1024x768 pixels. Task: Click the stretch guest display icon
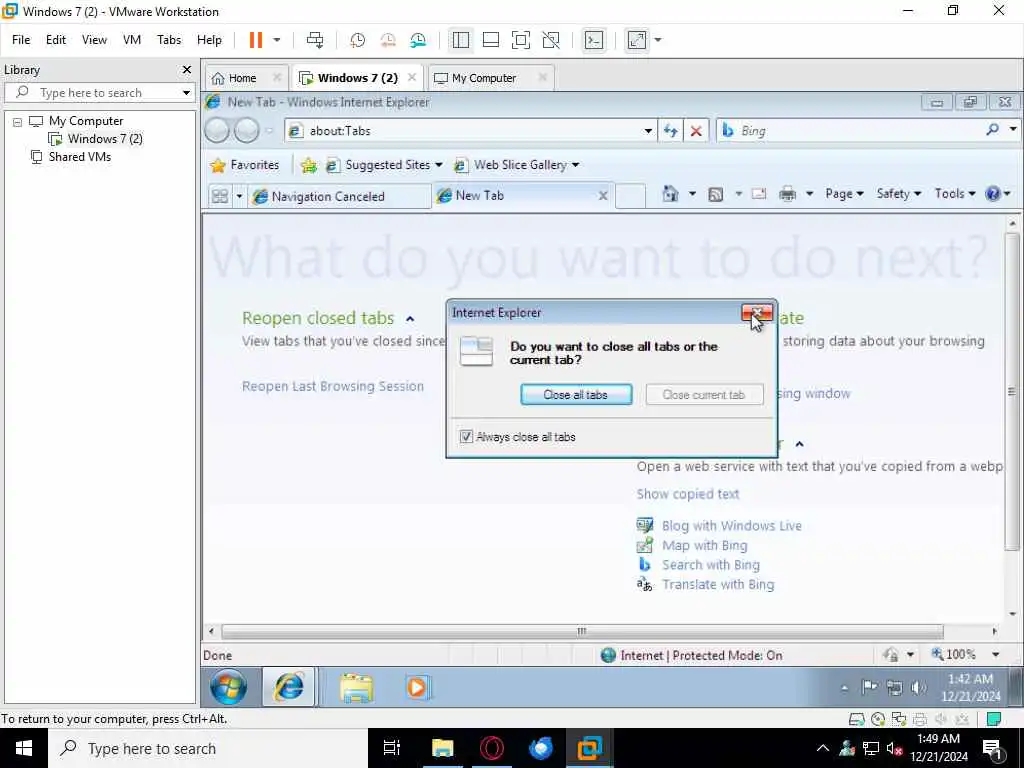point(637,40)
